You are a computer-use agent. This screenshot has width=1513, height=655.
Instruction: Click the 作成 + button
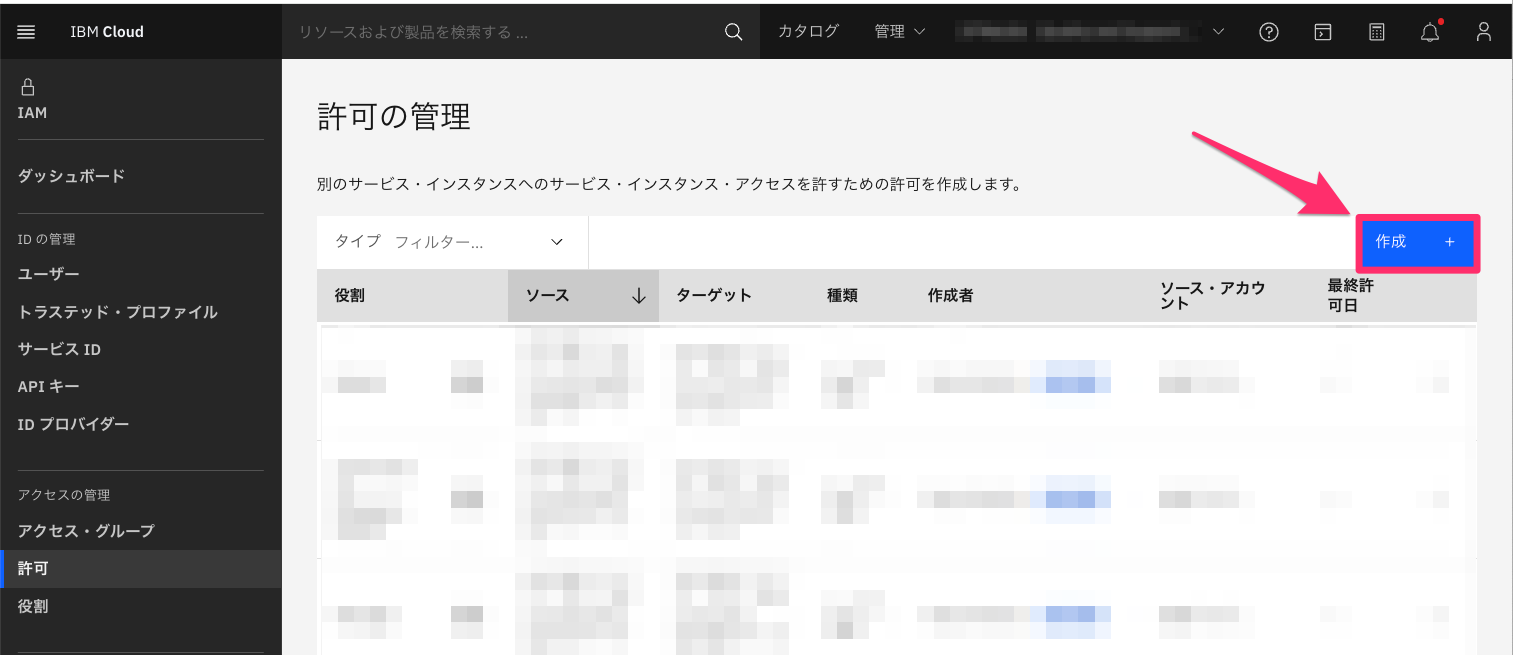pos(1419,242)
